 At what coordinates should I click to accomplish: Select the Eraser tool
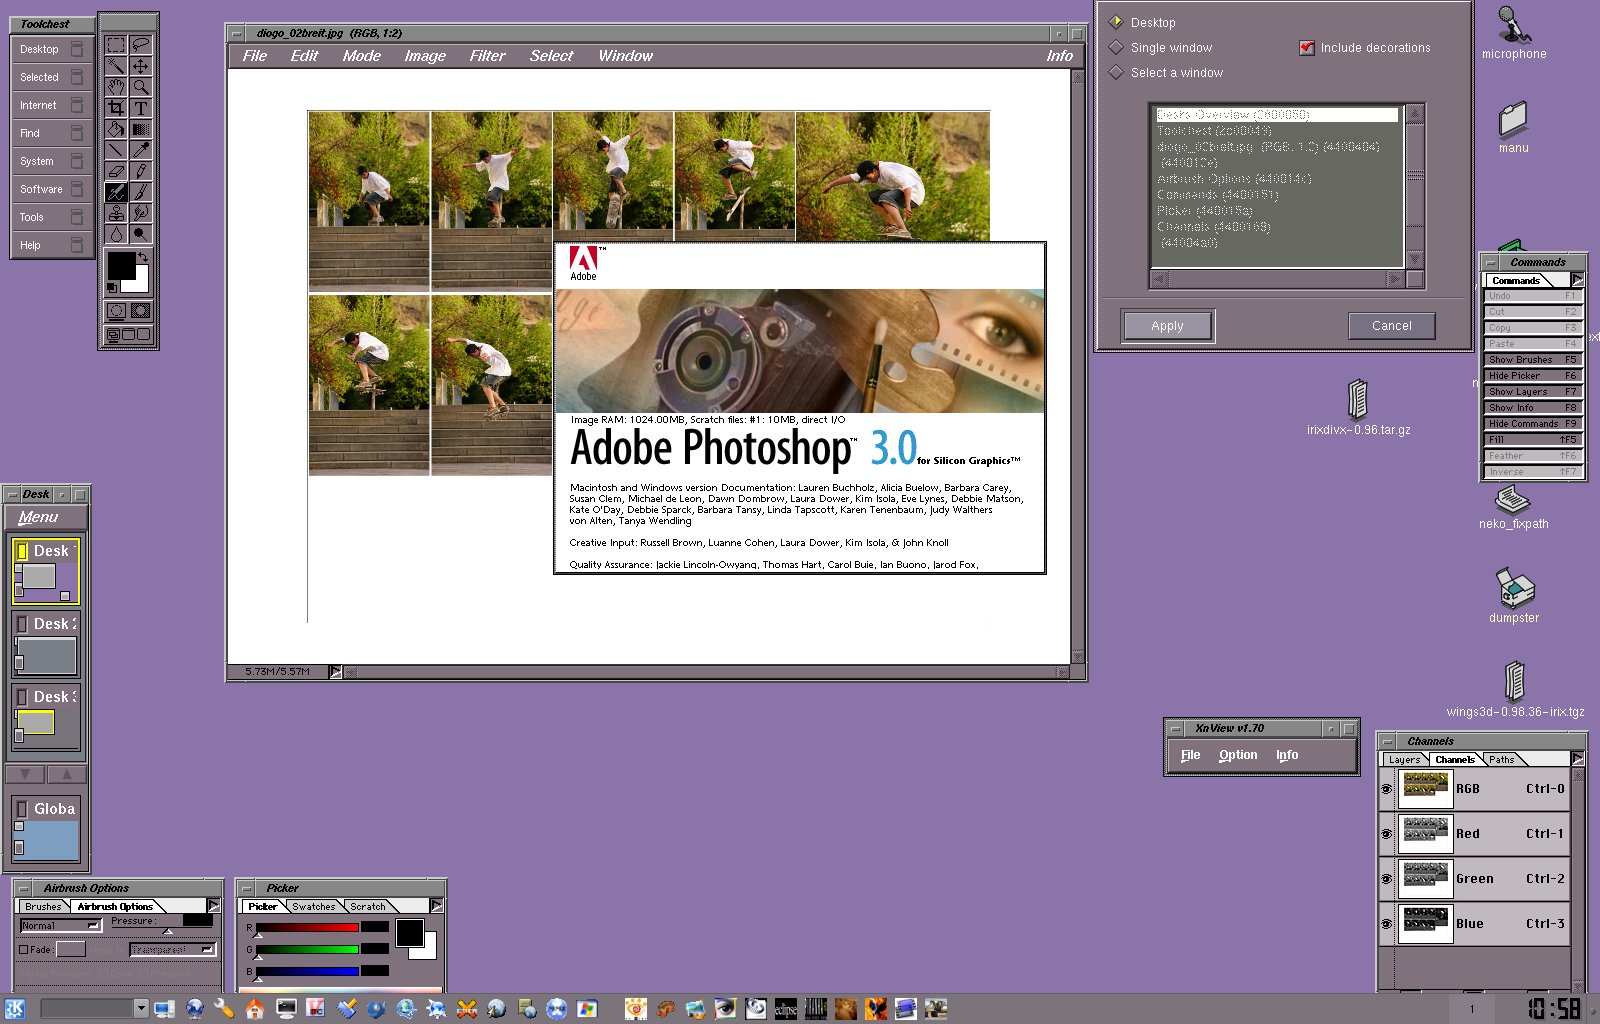(116, 171)
